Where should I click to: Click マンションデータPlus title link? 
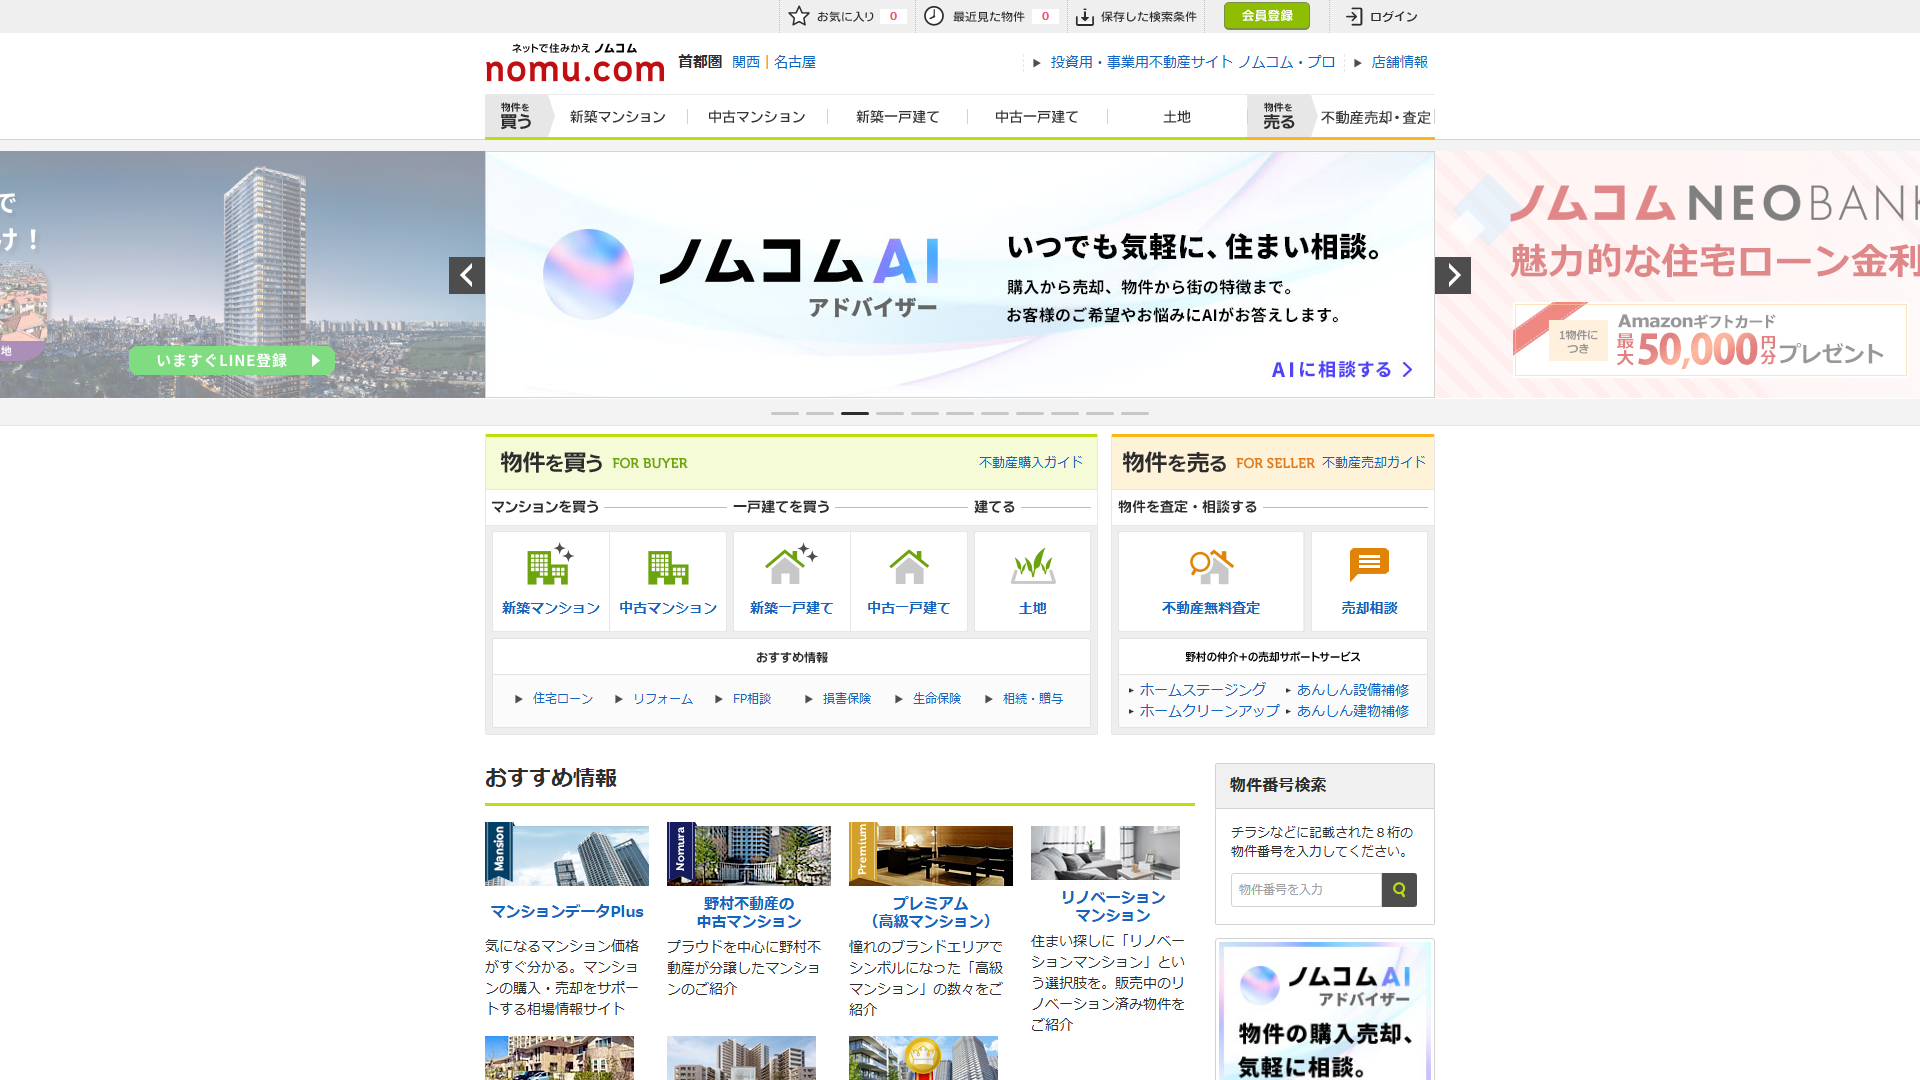567,911
